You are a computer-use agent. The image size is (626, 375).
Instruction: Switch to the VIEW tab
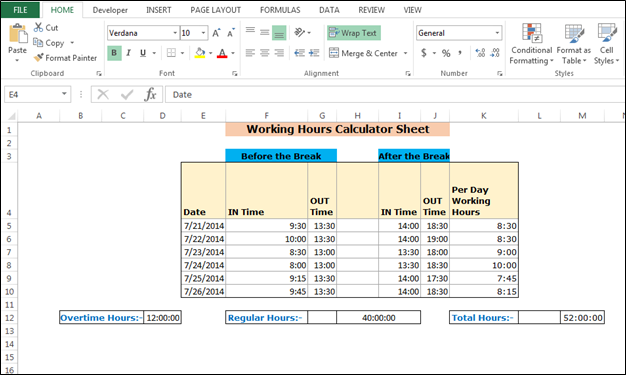click(412, 10)
